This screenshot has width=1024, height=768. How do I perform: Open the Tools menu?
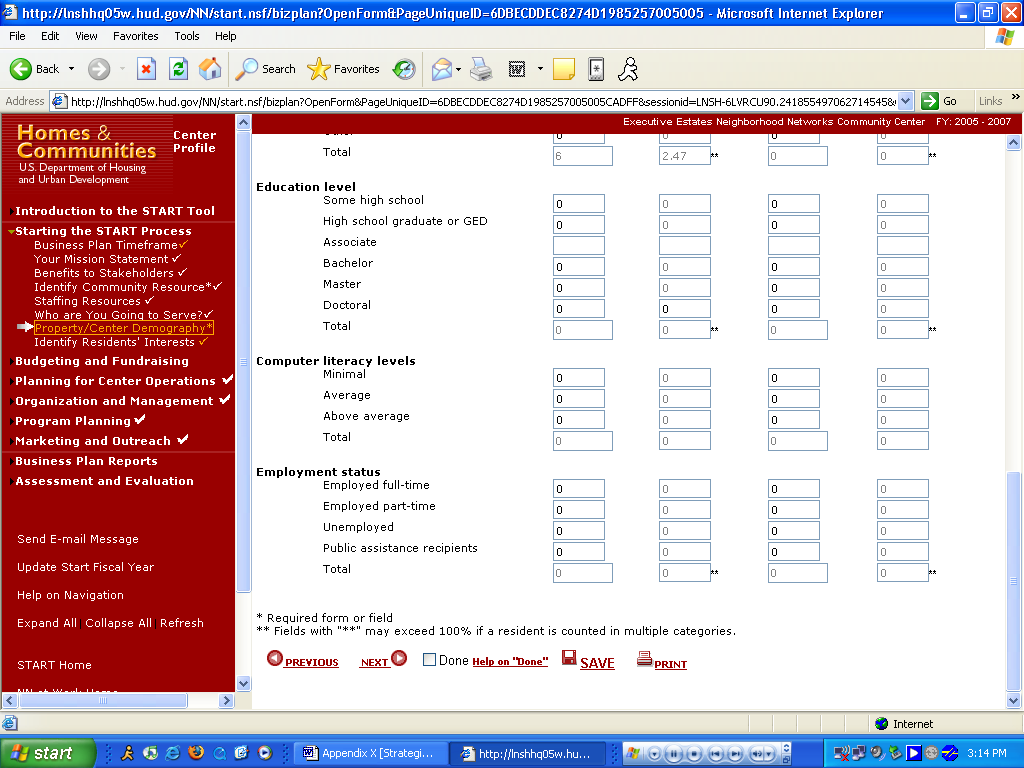(187, 36)
